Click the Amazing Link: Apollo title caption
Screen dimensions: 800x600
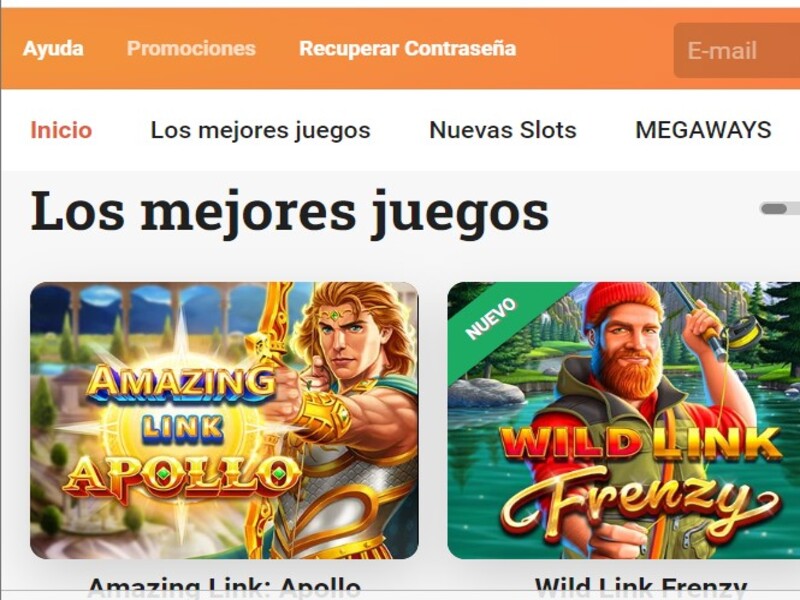point(224,587)
